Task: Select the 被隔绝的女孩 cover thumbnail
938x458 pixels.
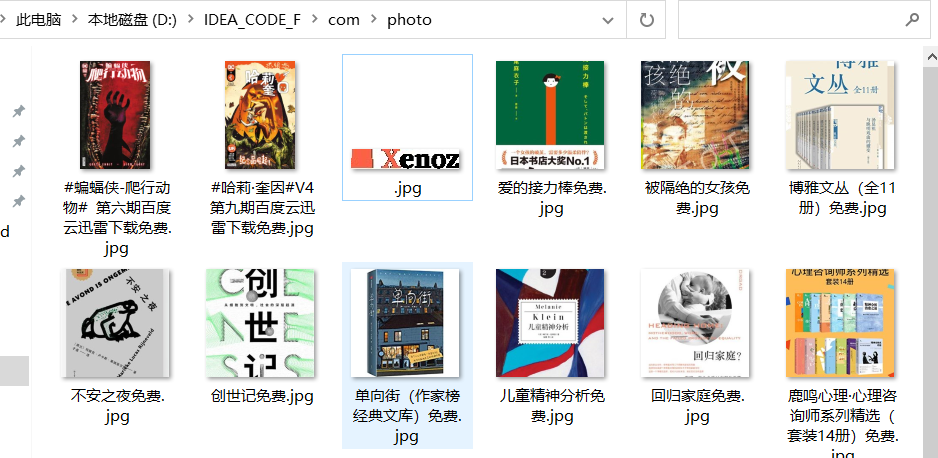Action: tap(695, 115)
